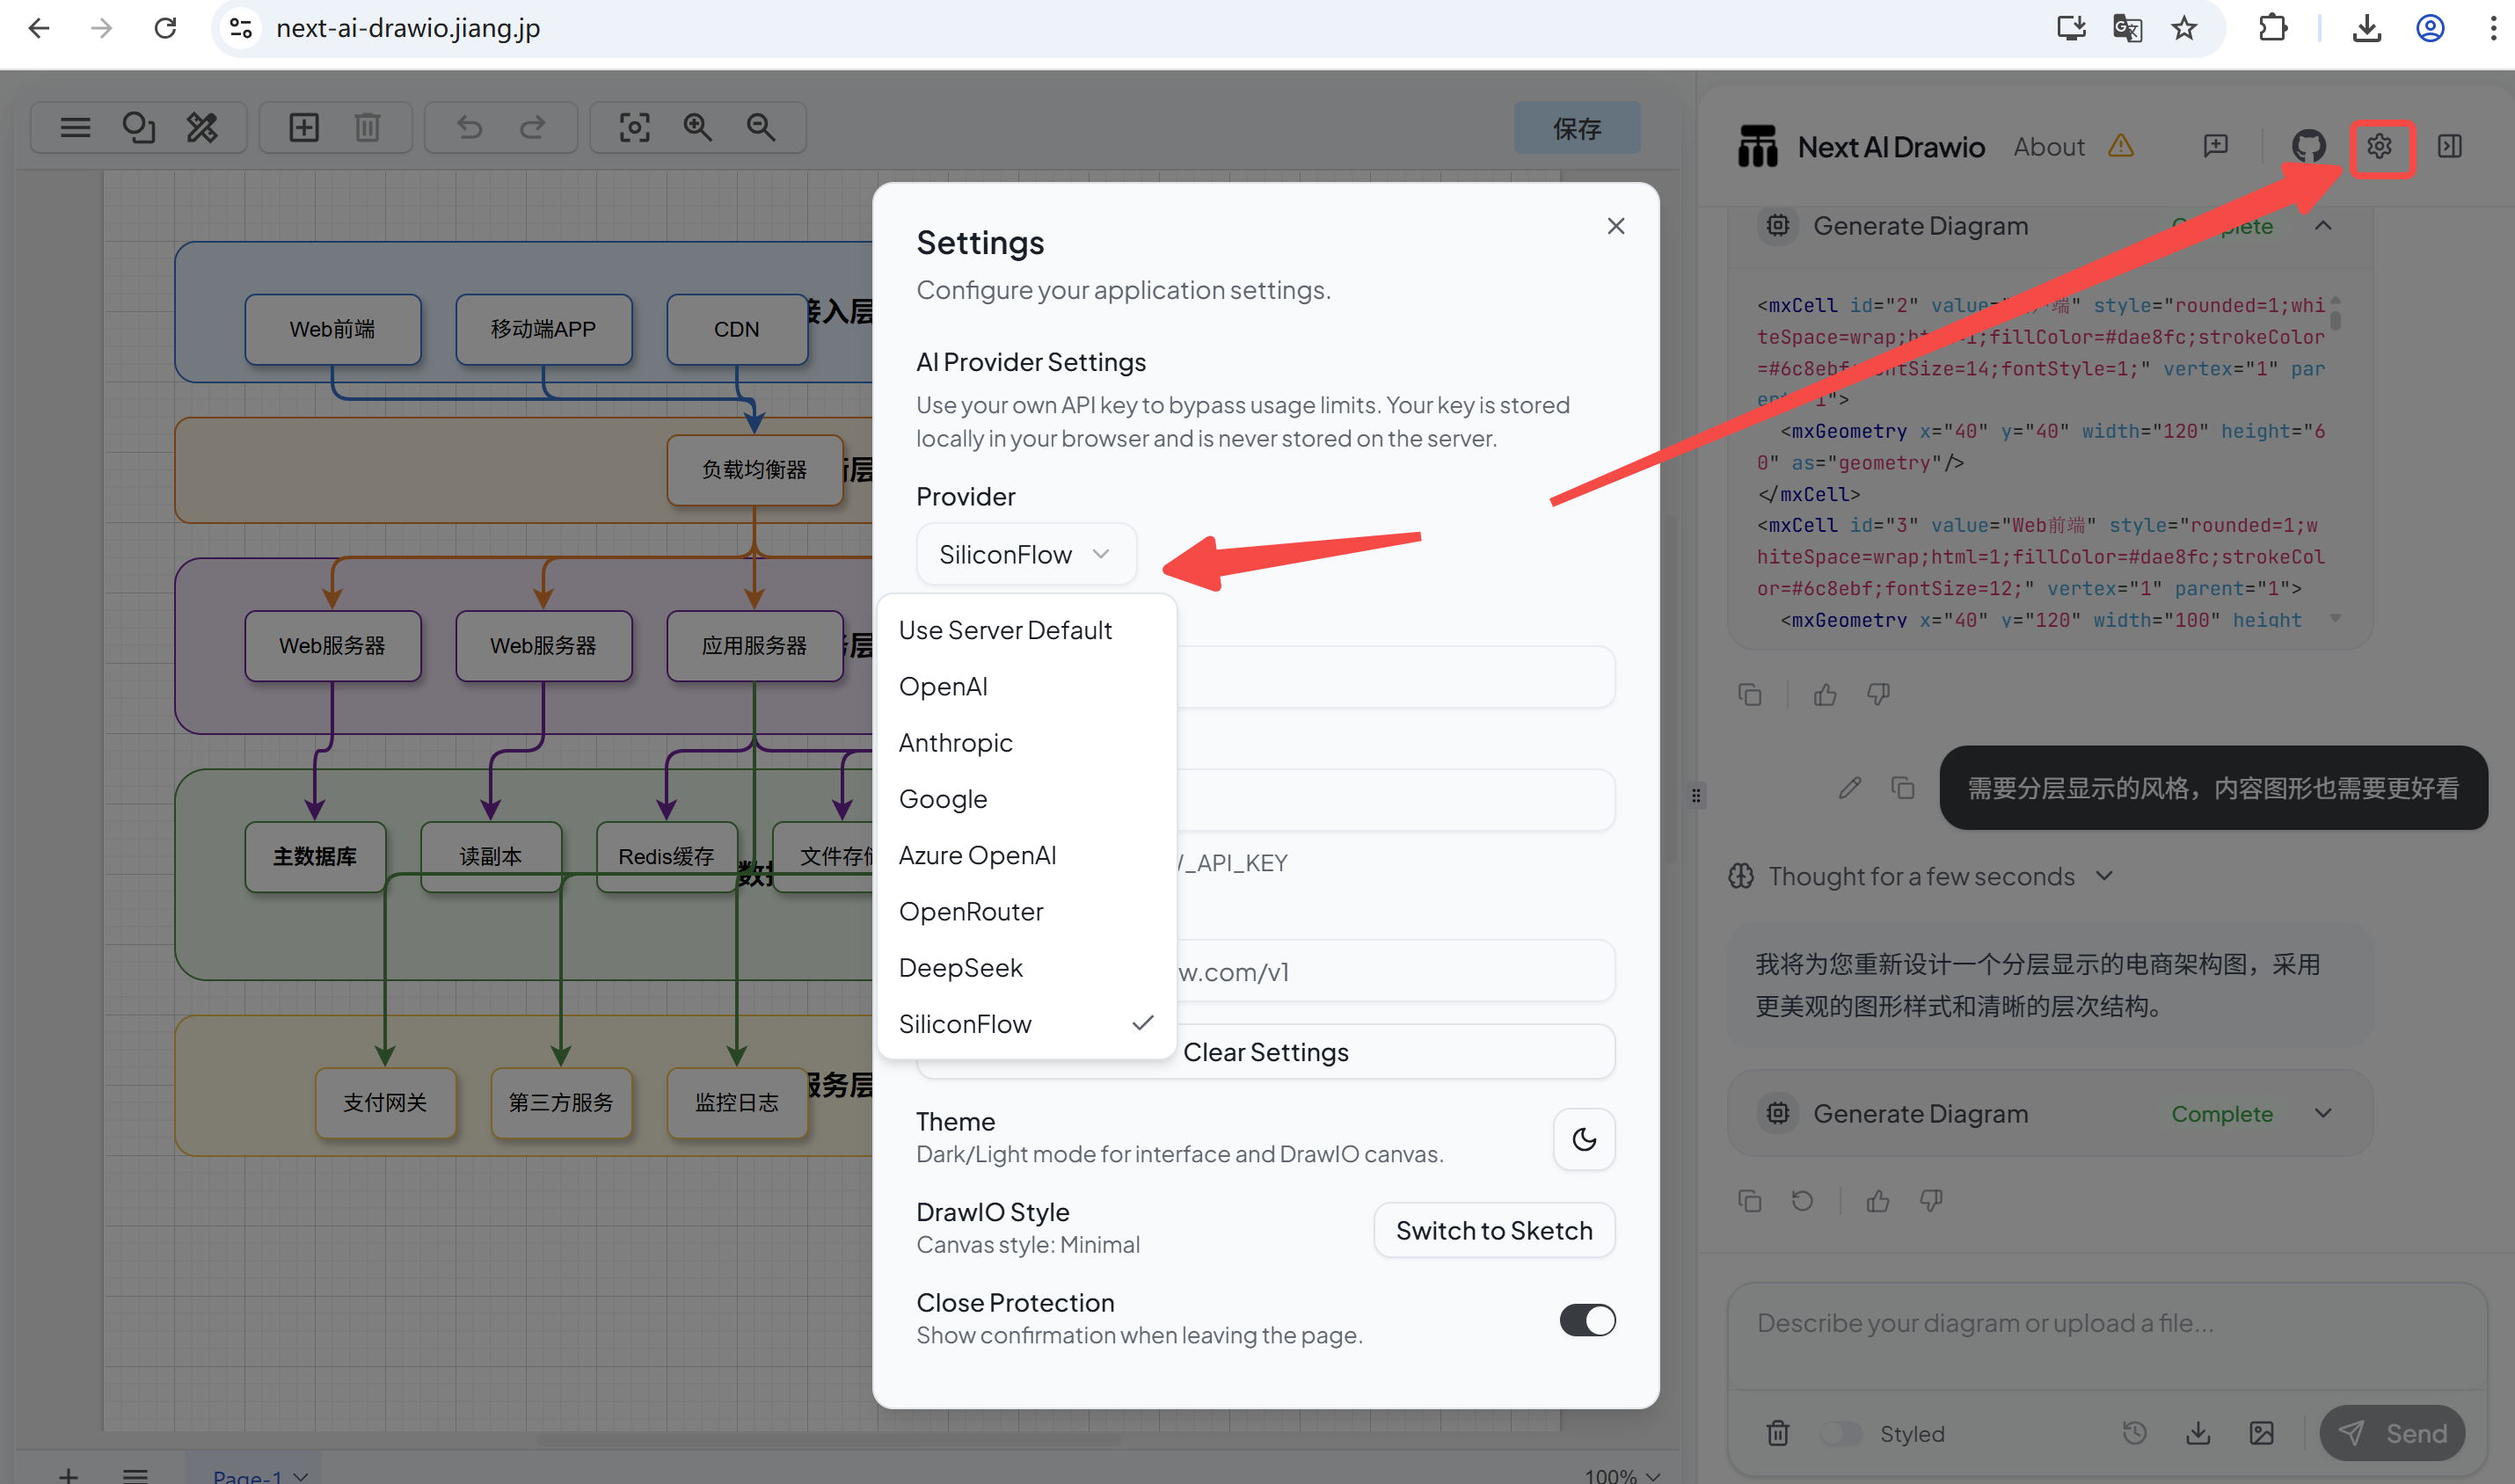Select the 负载均衡器 node on canvas
Screen dimensions: 2515x1484
coord(754,470)
